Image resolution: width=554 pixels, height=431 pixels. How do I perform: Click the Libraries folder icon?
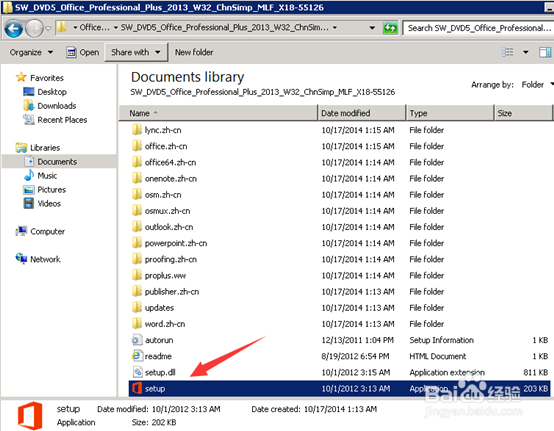(21, 147)
